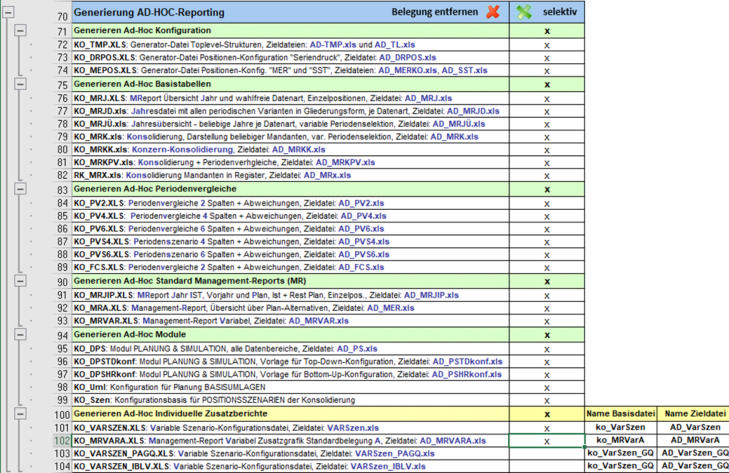Select the 'Generierung AD-HOC-Reporting' header cell
Screen dimensions: 729x473
pyautogui.click(x=150, y=13)
